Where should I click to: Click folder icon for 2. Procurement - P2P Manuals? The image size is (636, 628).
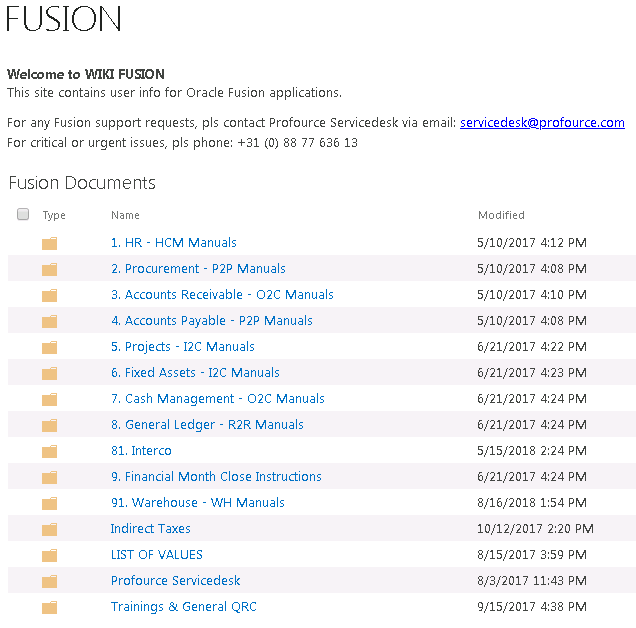point(49,269)
